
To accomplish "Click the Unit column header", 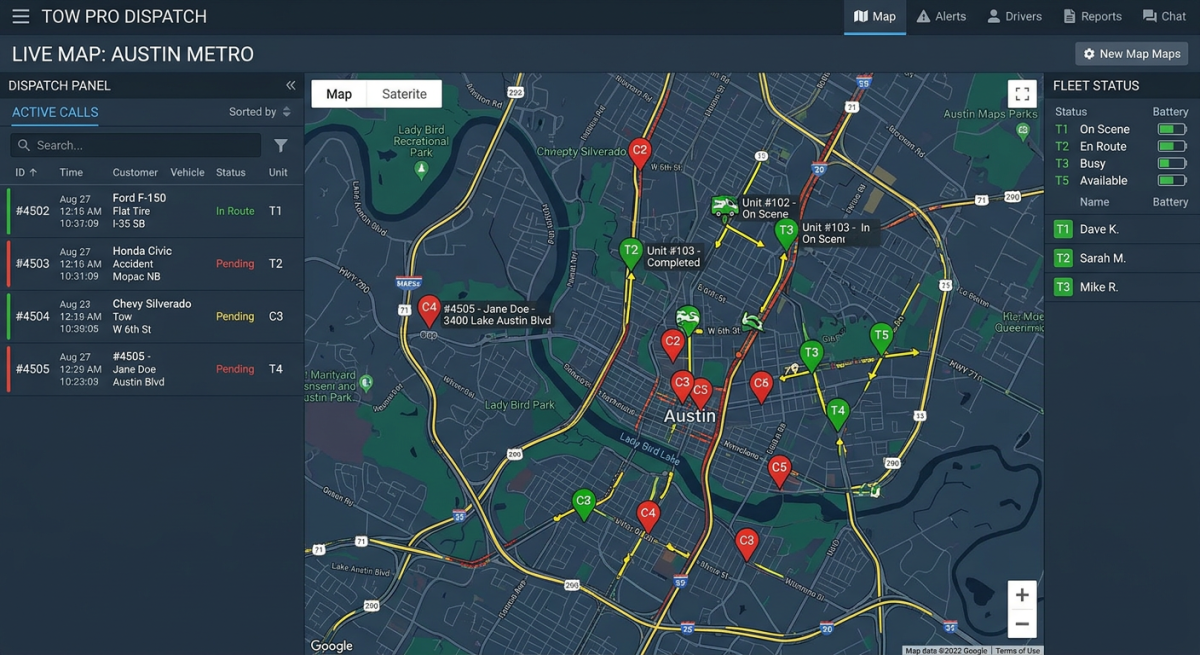I will click(x=278, y=172).
